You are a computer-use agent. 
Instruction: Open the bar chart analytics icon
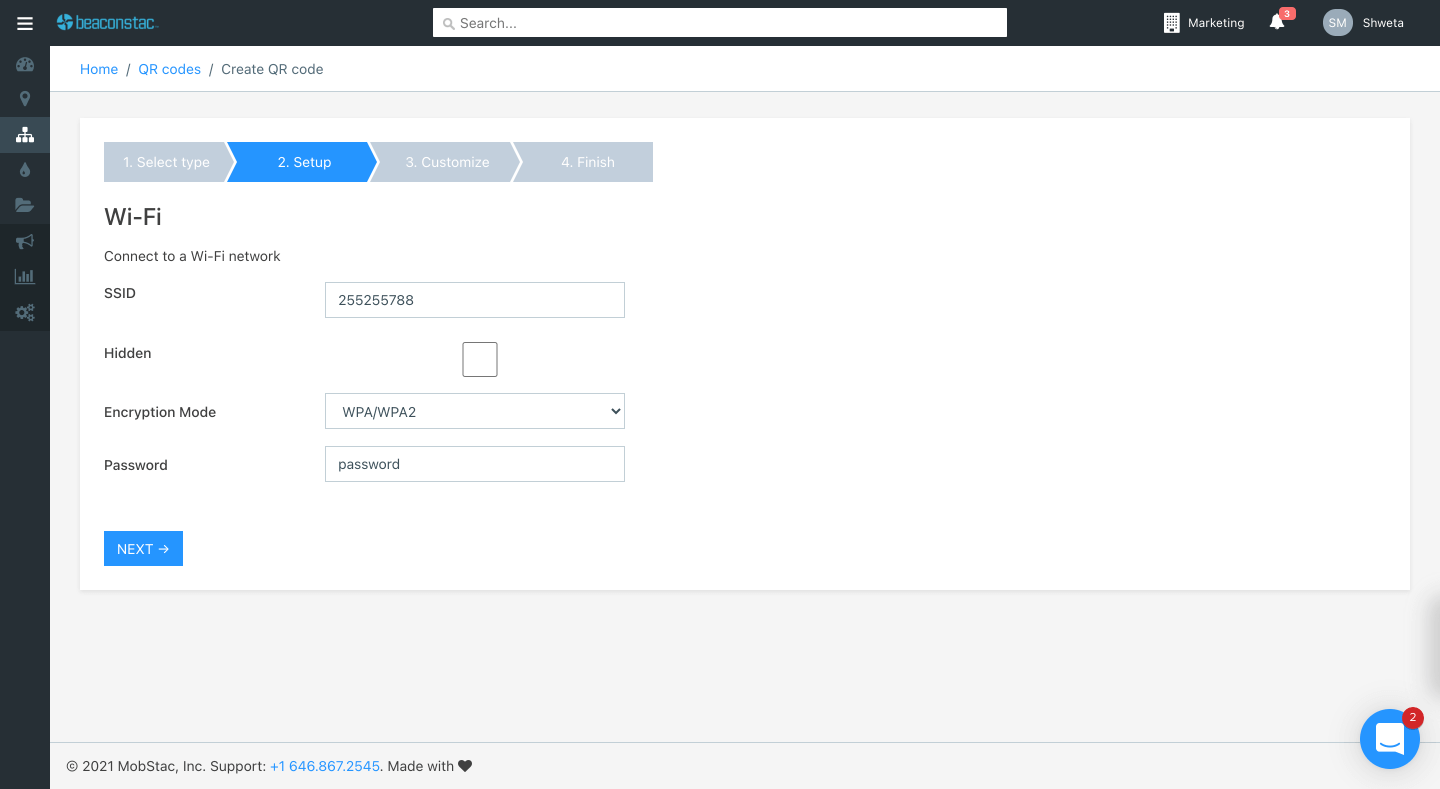coord(25,277)
